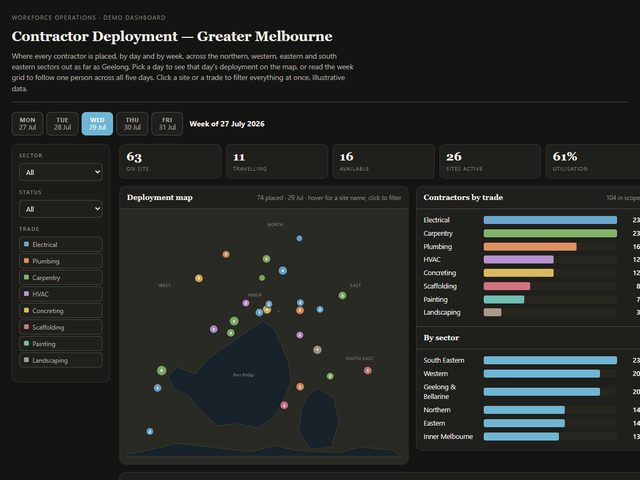Screen dimensions: 640x480
Task: Select the large green marker west of Port Phillip
Action: 162,371
